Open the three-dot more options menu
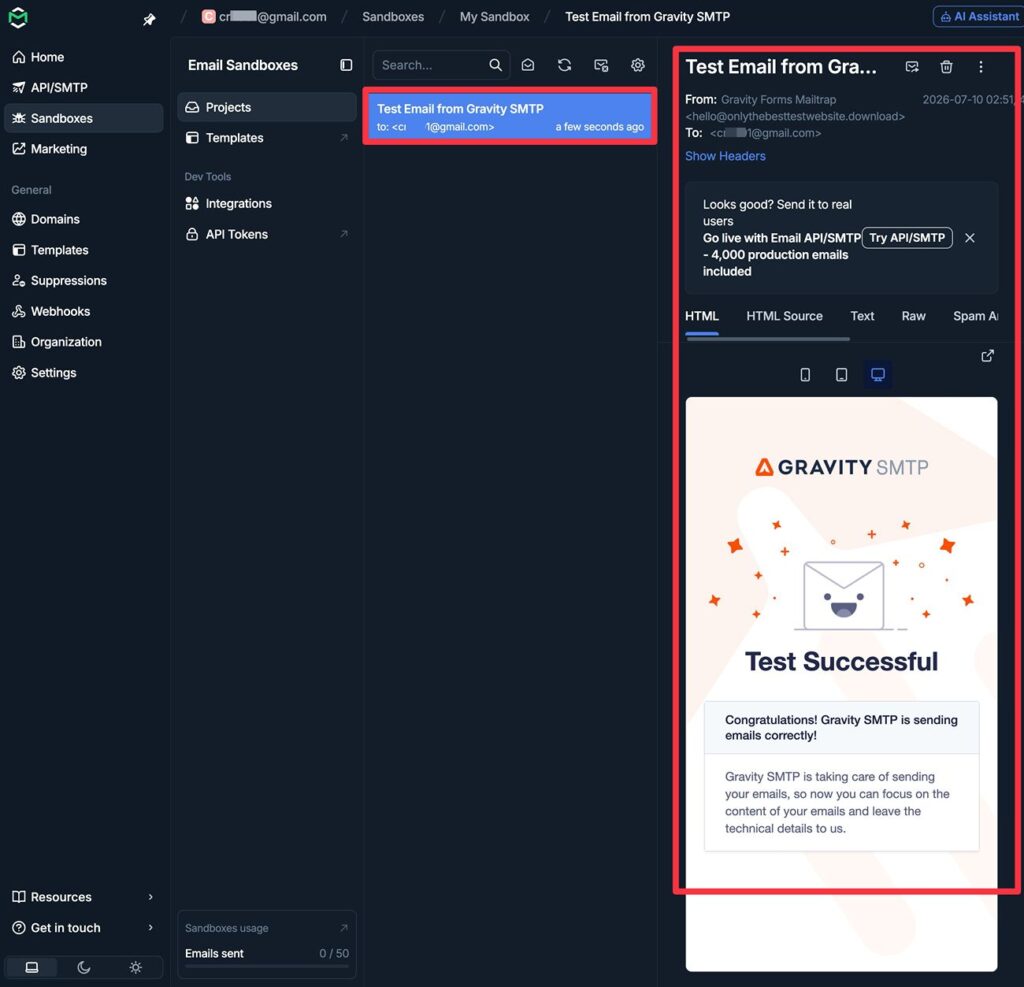1024x987 pixels. (981, 67)
